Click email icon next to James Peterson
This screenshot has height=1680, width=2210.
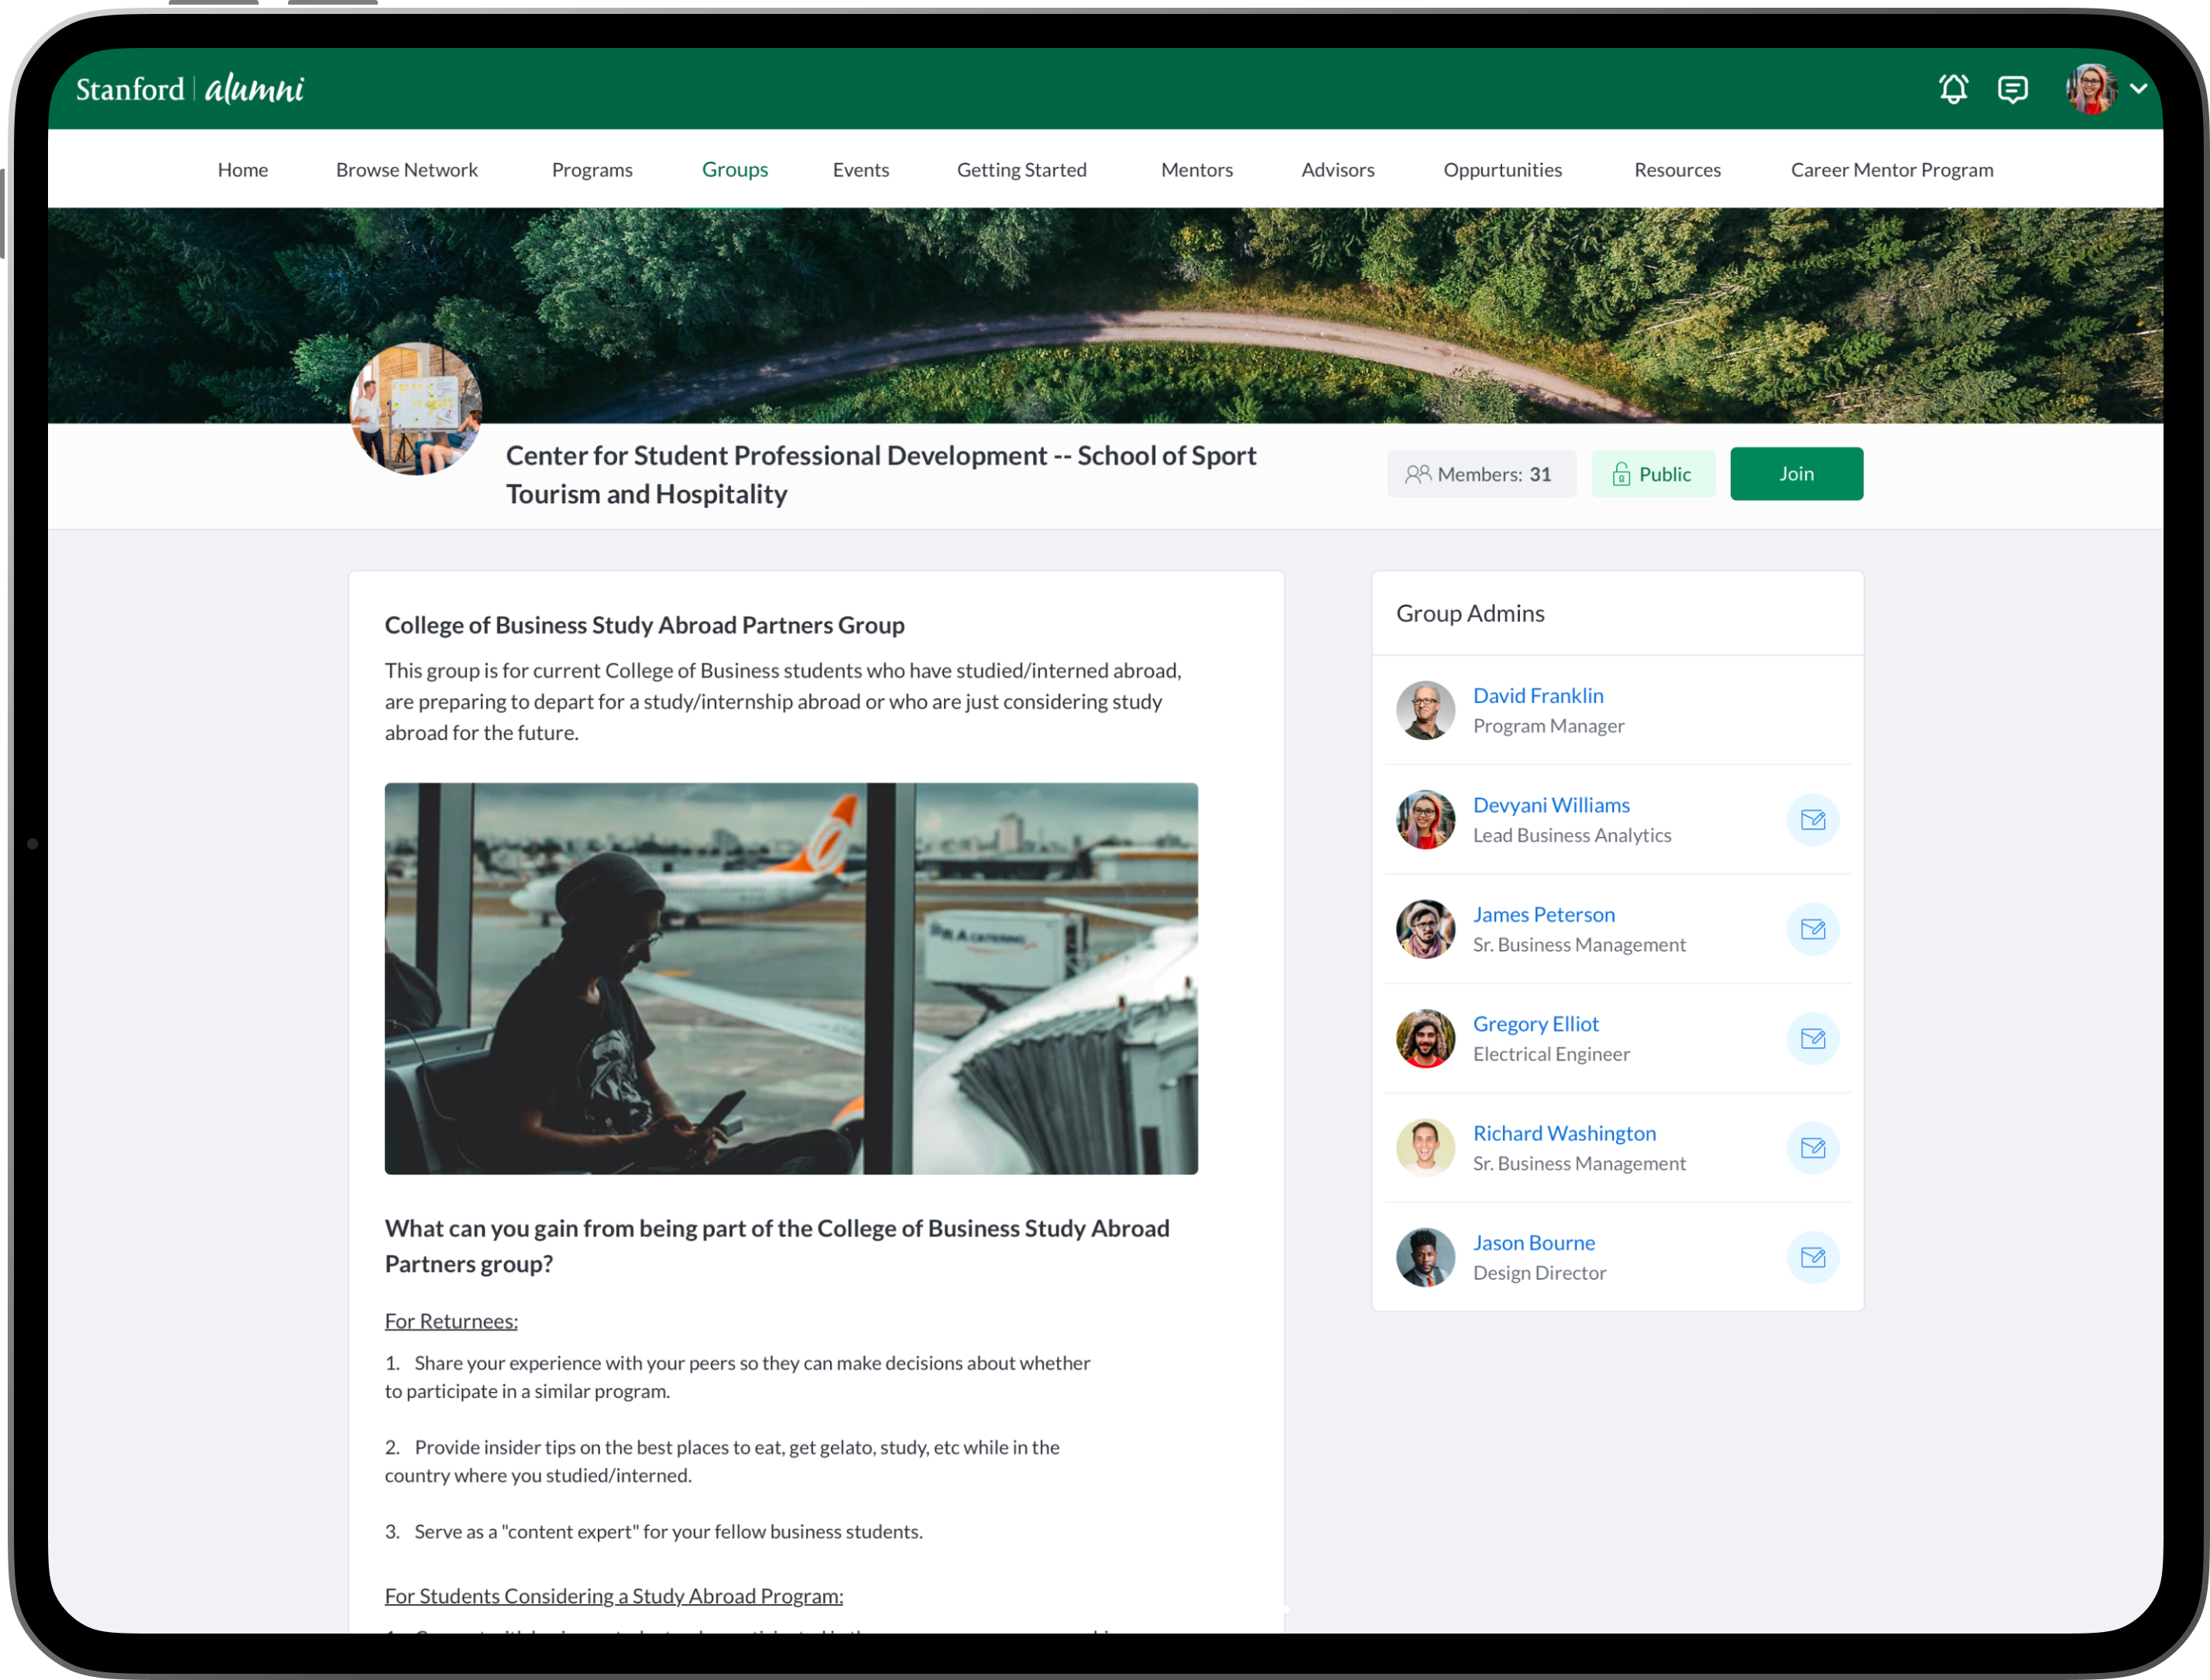pyautogui.click(x=1812, y=929)
